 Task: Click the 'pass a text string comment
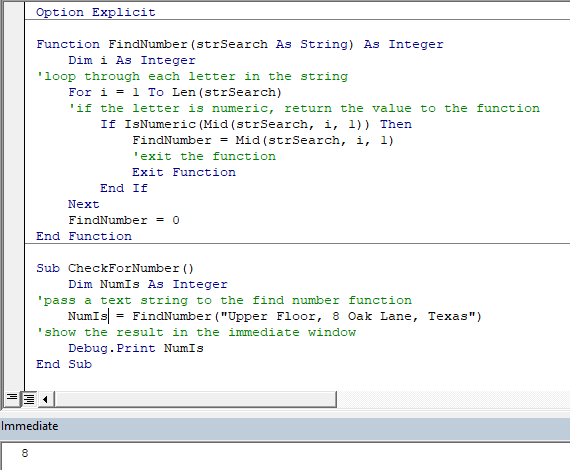click(224, 300)
